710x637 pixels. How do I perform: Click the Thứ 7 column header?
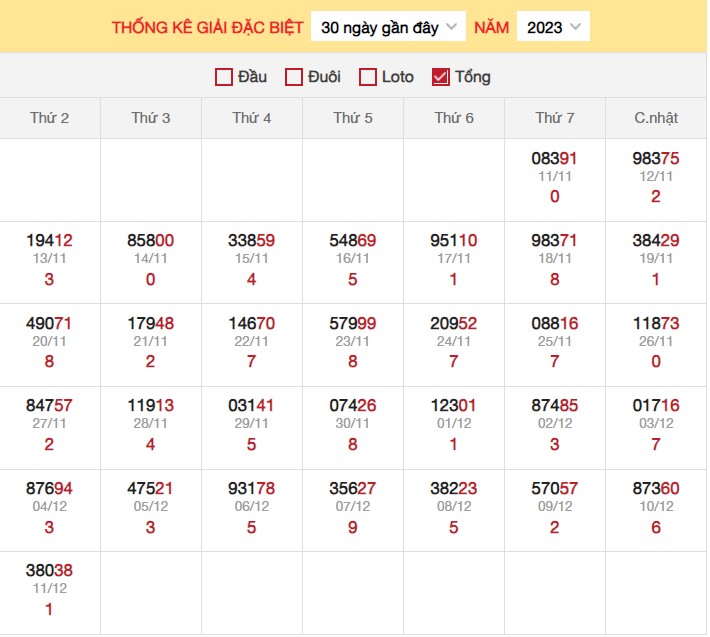(x=555, y=118)
